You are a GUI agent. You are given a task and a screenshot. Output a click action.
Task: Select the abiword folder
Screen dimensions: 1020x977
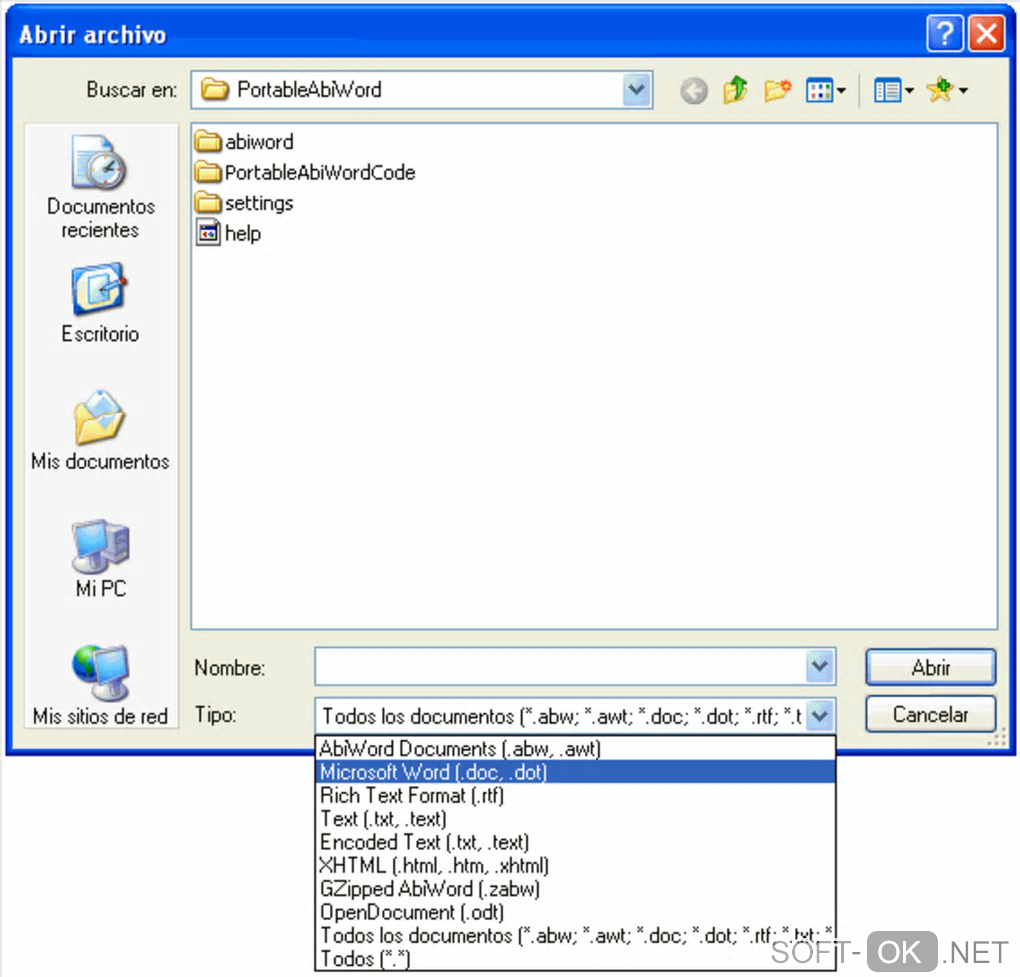pyautogui.click(x=245, y=141)
